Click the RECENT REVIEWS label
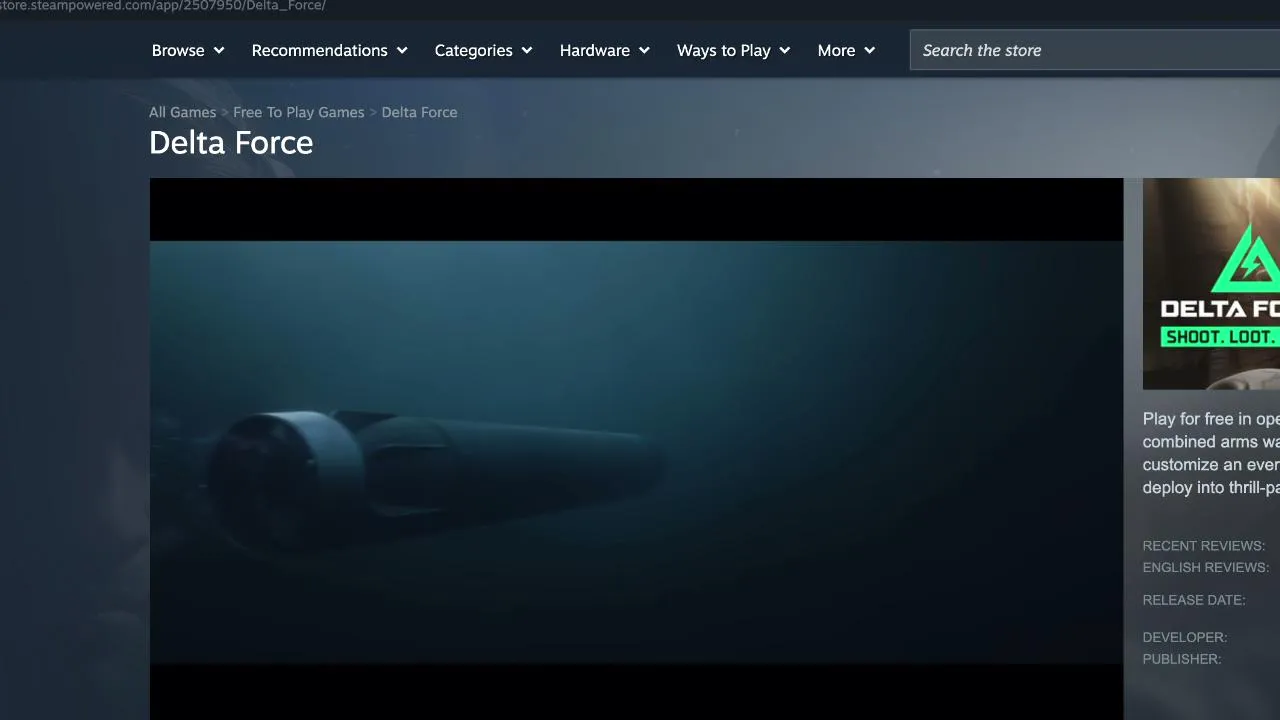Image resolution: width=1280 pixels, height=720 pixels. coord(1204,546)
